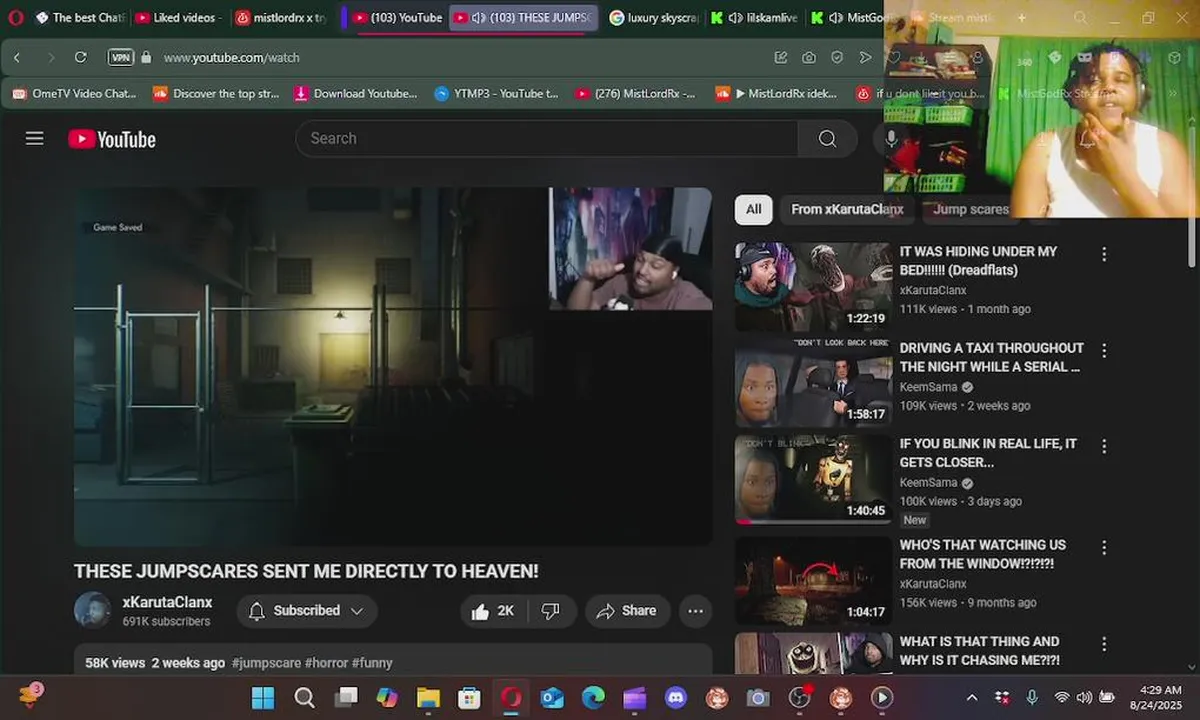This screenshot has height=720, width=1200.
Task: Open the YouTube hamburger guide menu
Action: [x=35, y=139]
